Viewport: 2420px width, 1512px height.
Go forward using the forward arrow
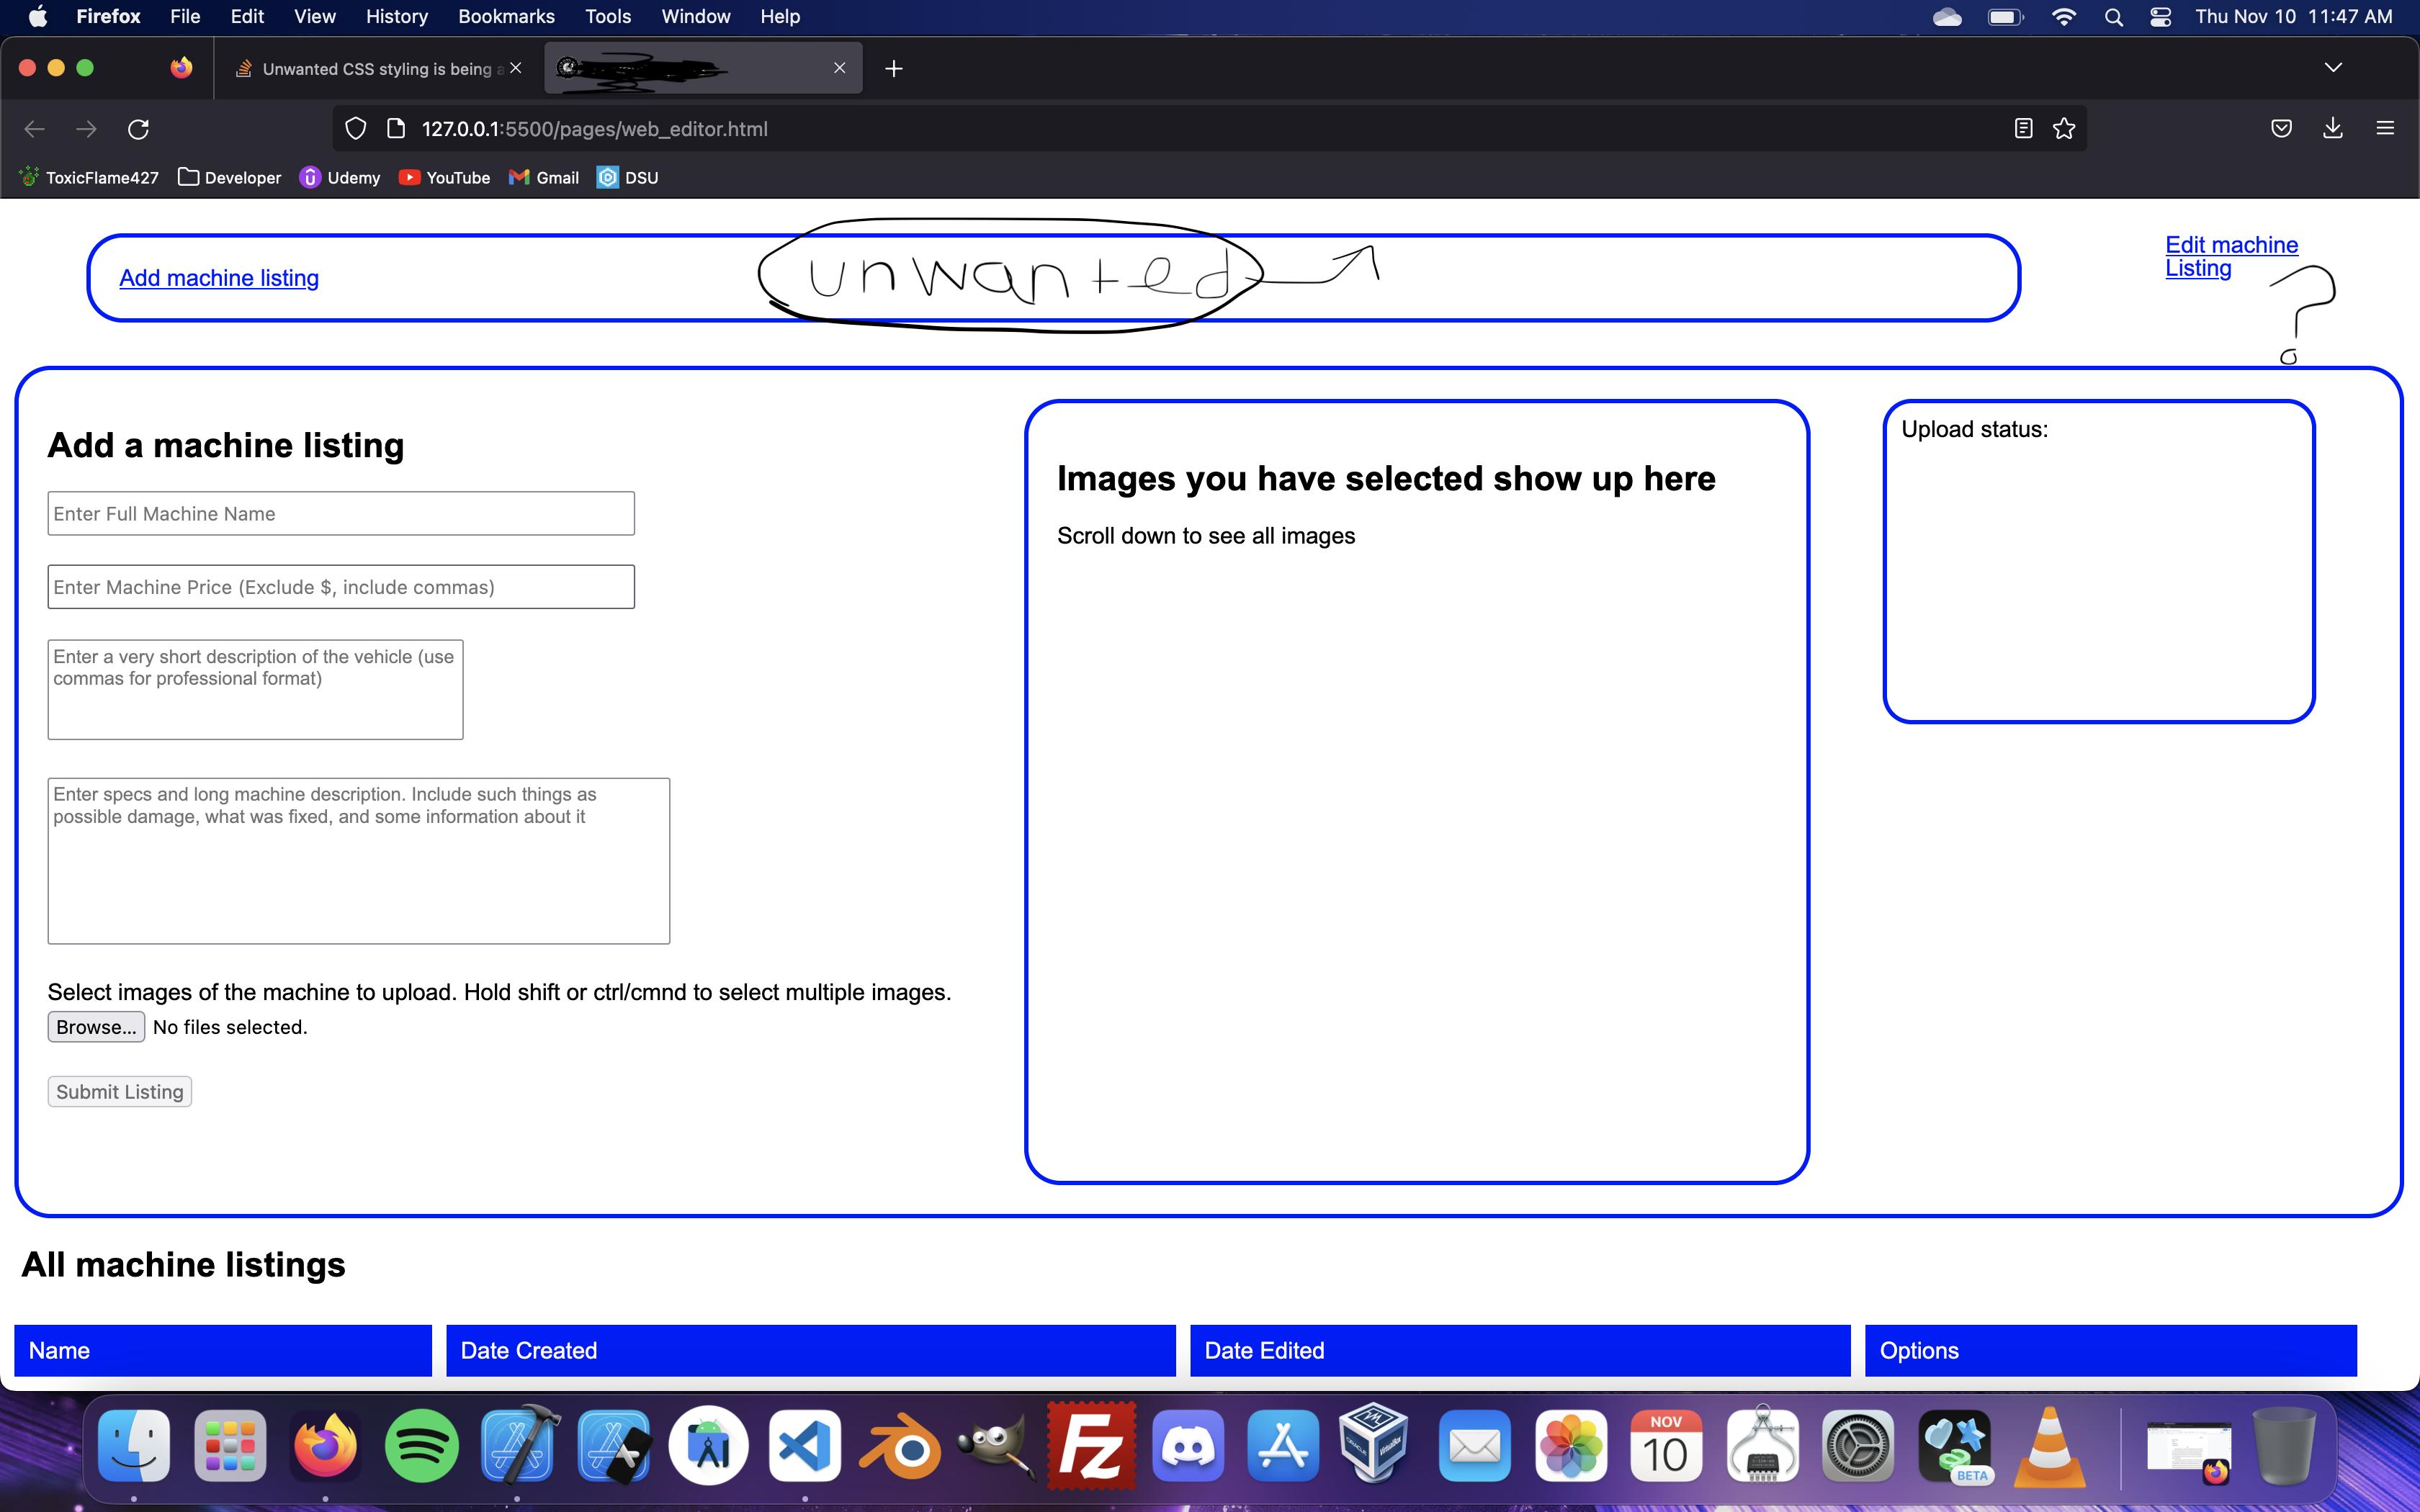tap(87, 129)
